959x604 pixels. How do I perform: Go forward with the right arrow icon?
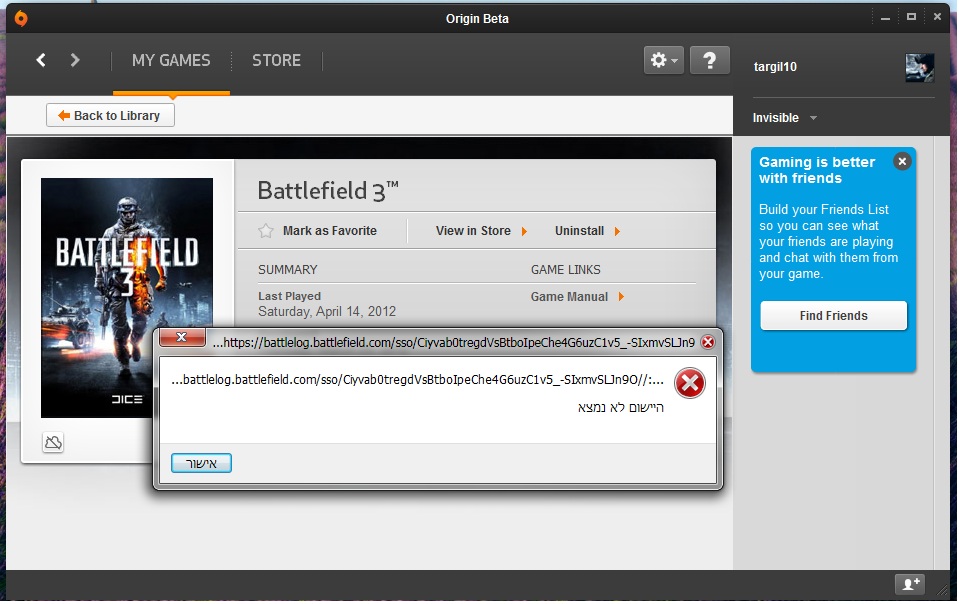pyautogui.click(x=75, y=60)
